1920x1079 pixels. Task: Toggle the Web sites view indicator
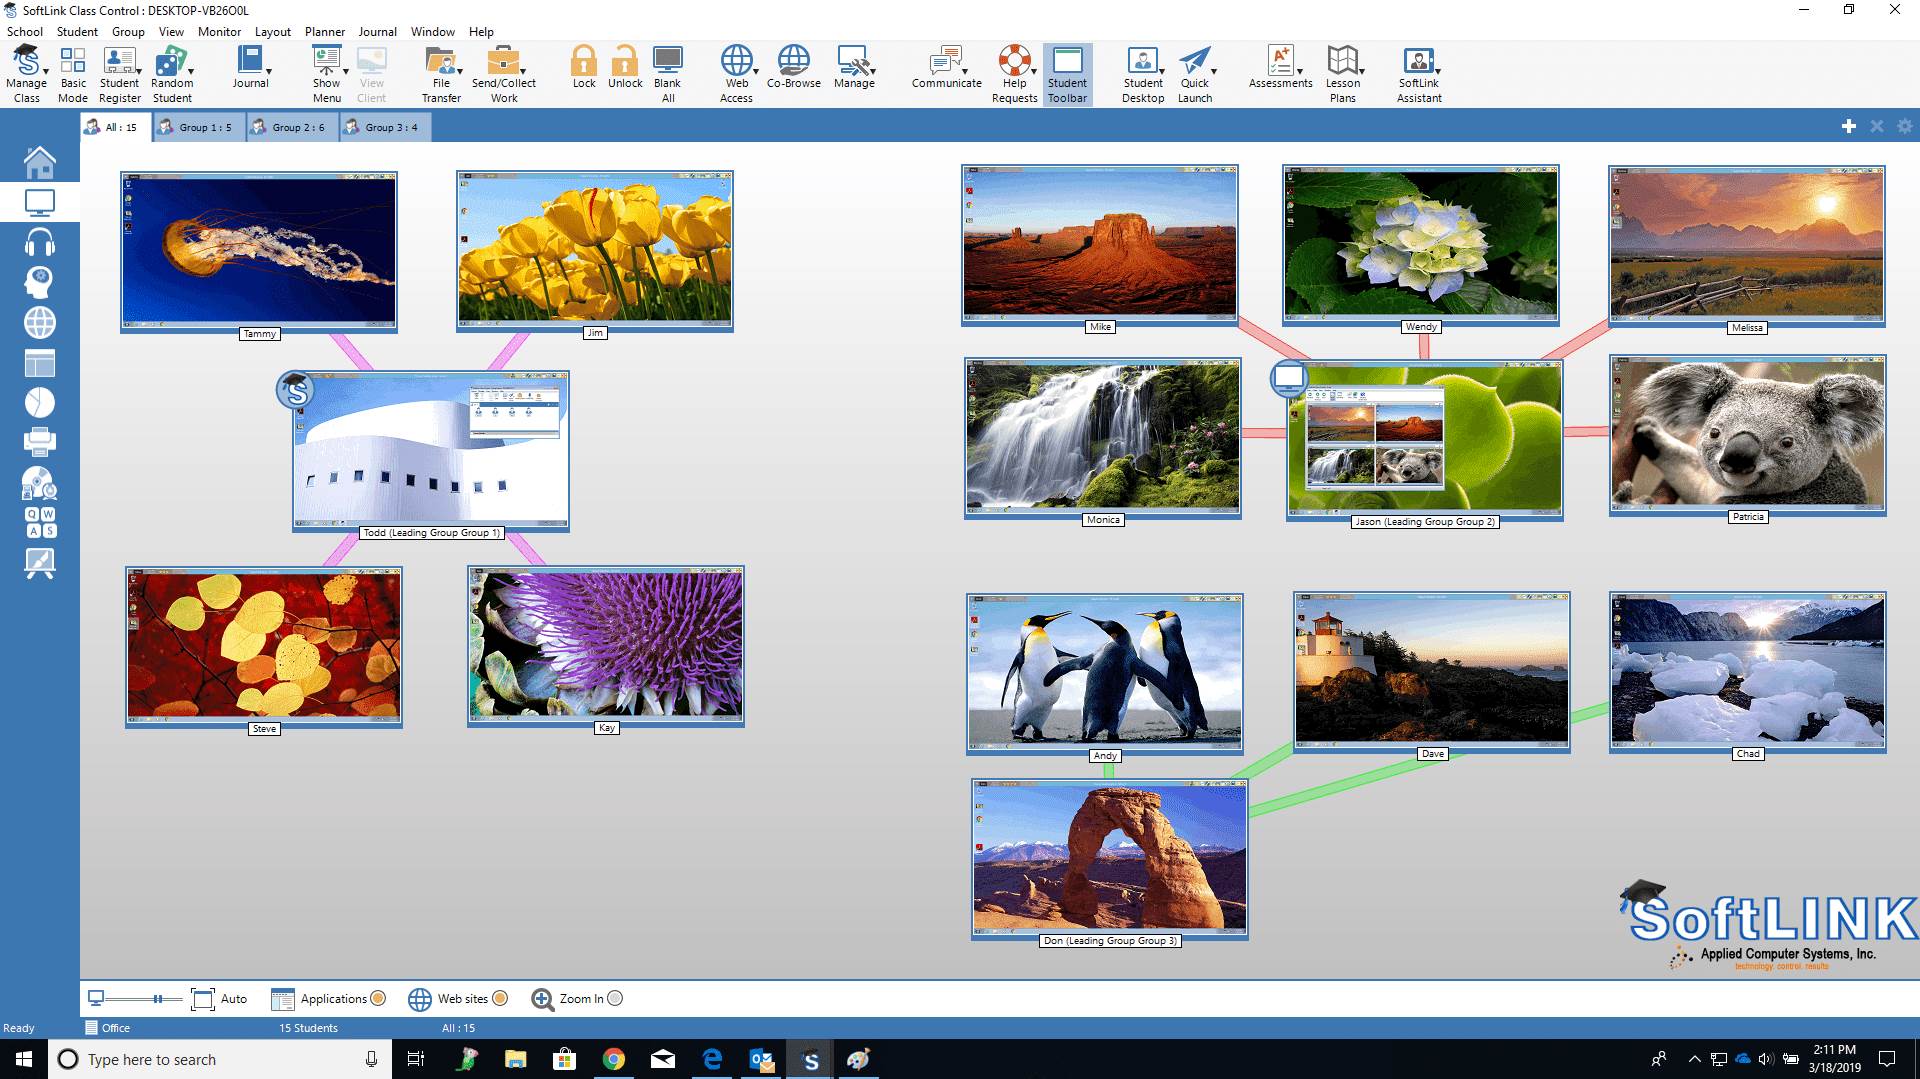500,998
